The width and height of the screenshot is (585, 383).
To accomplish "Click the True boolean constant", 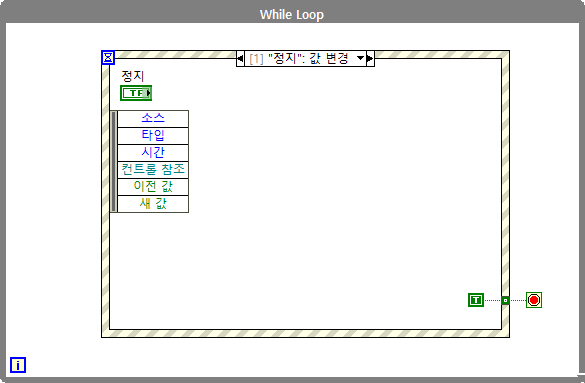I will click(476, 300).
